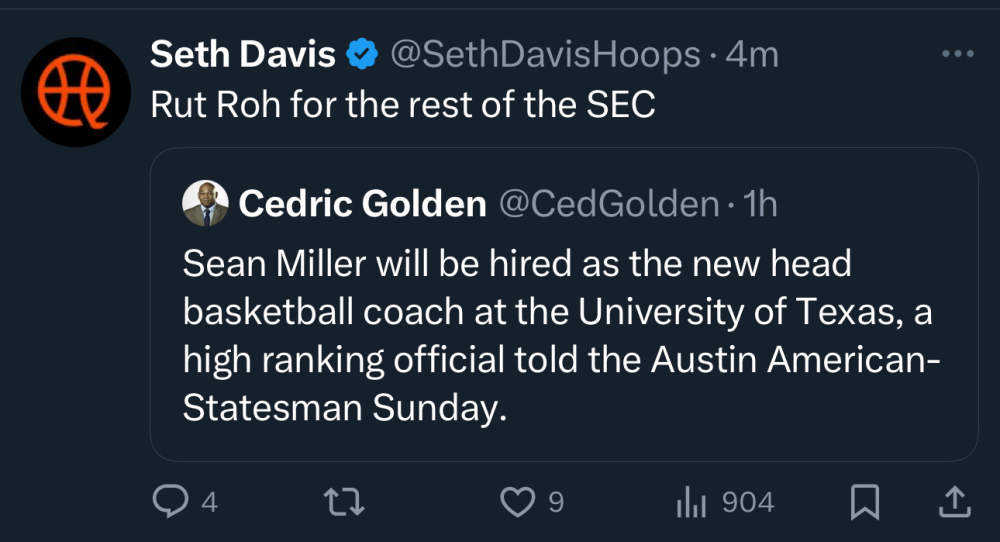Click the blue verified badge
This screenshot has height=542, width=1000.
(360, 55)
